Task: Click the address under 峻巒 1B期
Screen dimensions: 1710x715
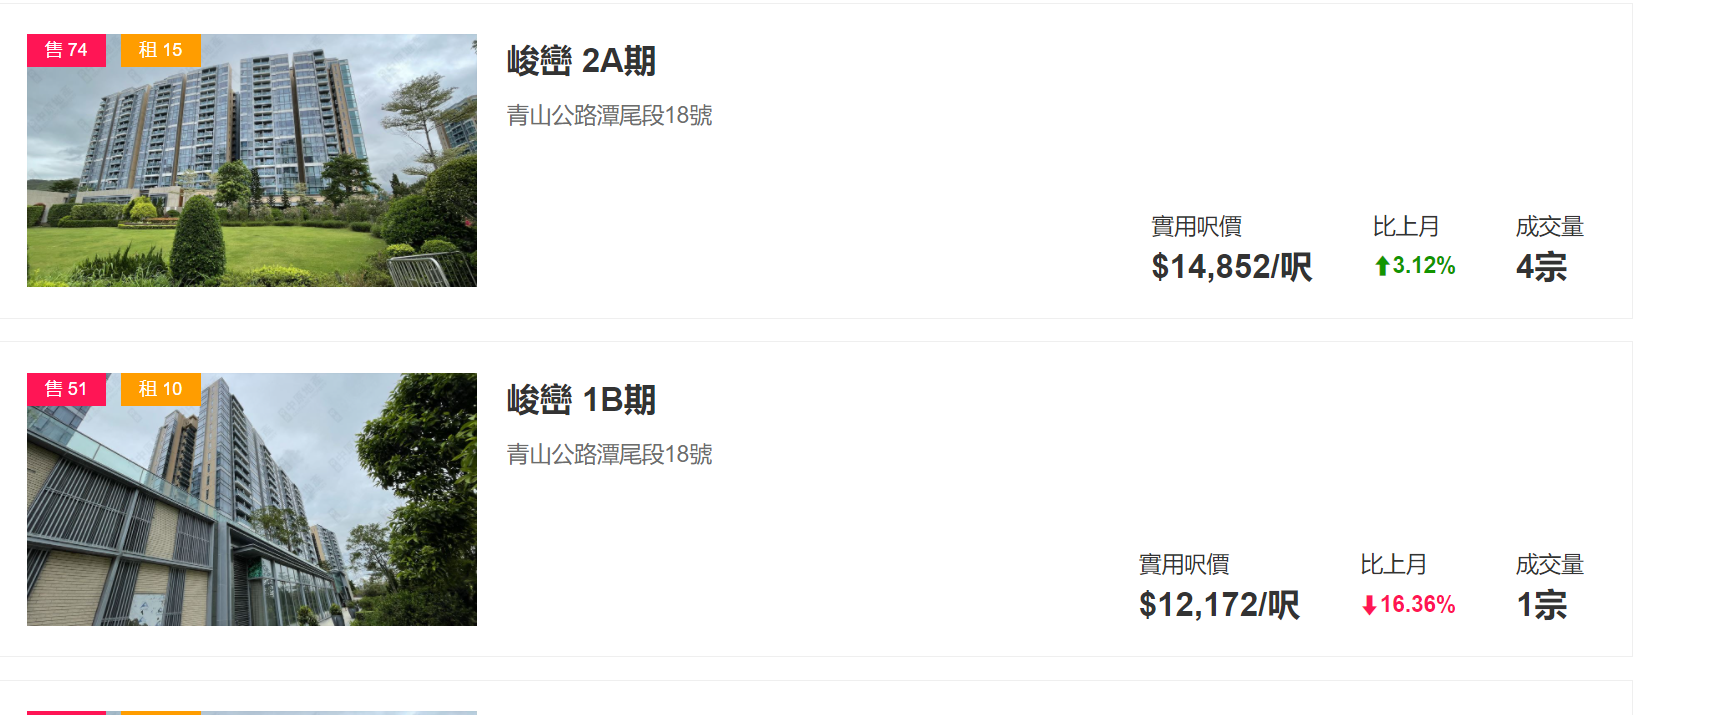Action: [x=609, y=455]
